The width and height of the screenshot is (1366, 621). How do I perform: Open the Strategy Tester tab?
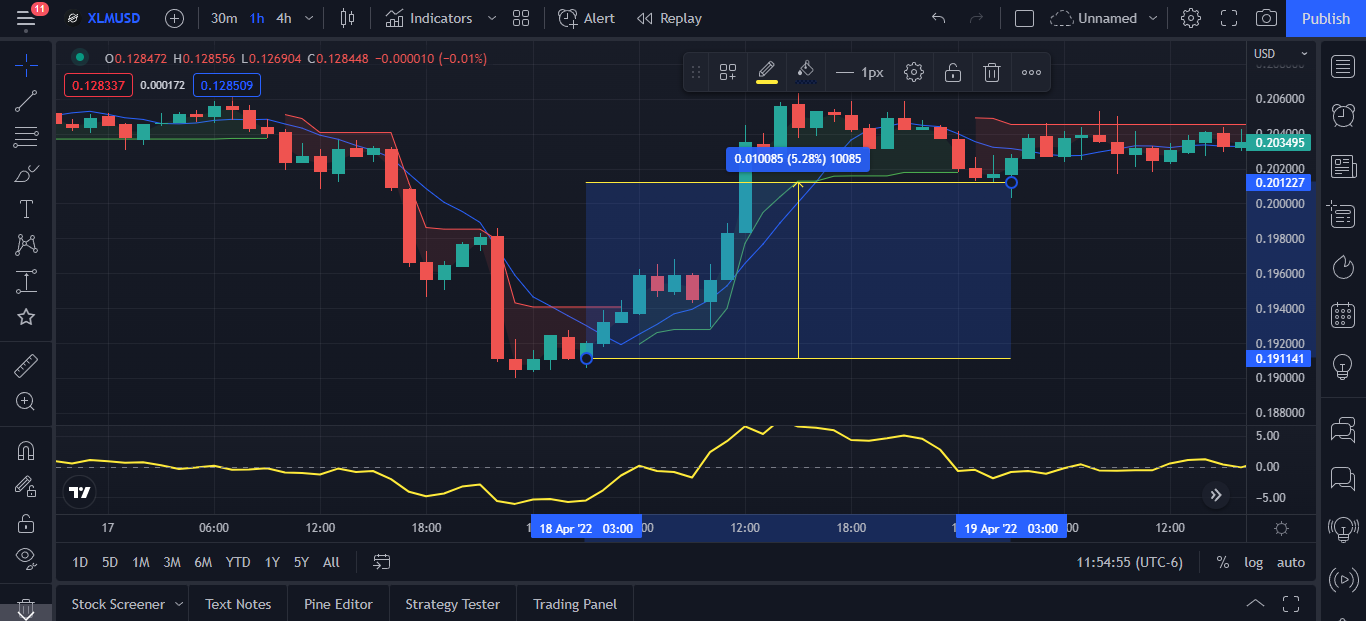tap(452, 604)
